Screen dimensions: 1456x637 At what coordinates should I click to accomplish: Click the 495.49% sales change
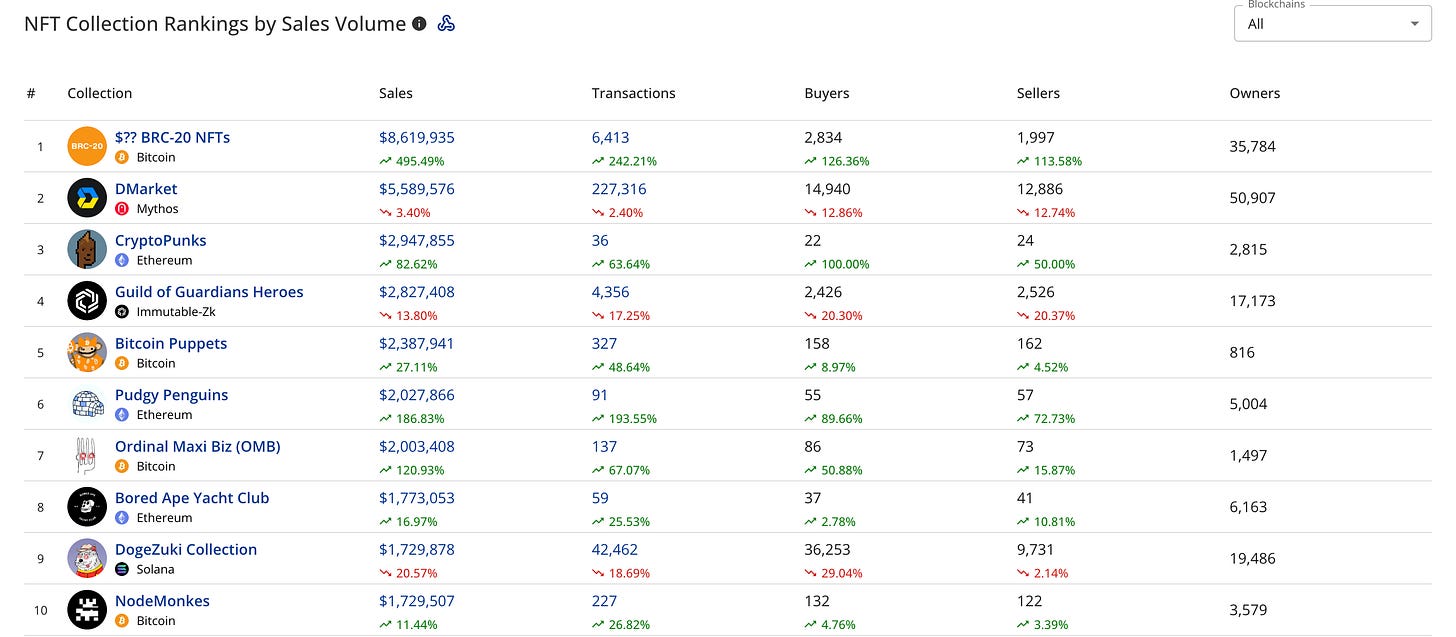(412, 161)
